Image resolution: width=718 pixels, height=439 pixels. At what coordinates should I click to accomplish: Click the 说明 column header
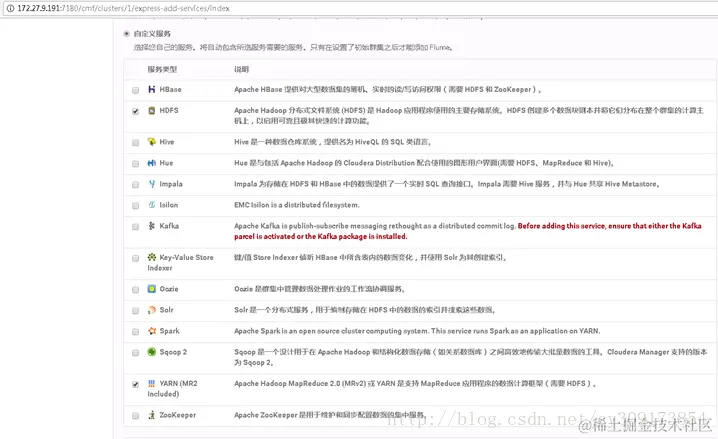[241, 69]
